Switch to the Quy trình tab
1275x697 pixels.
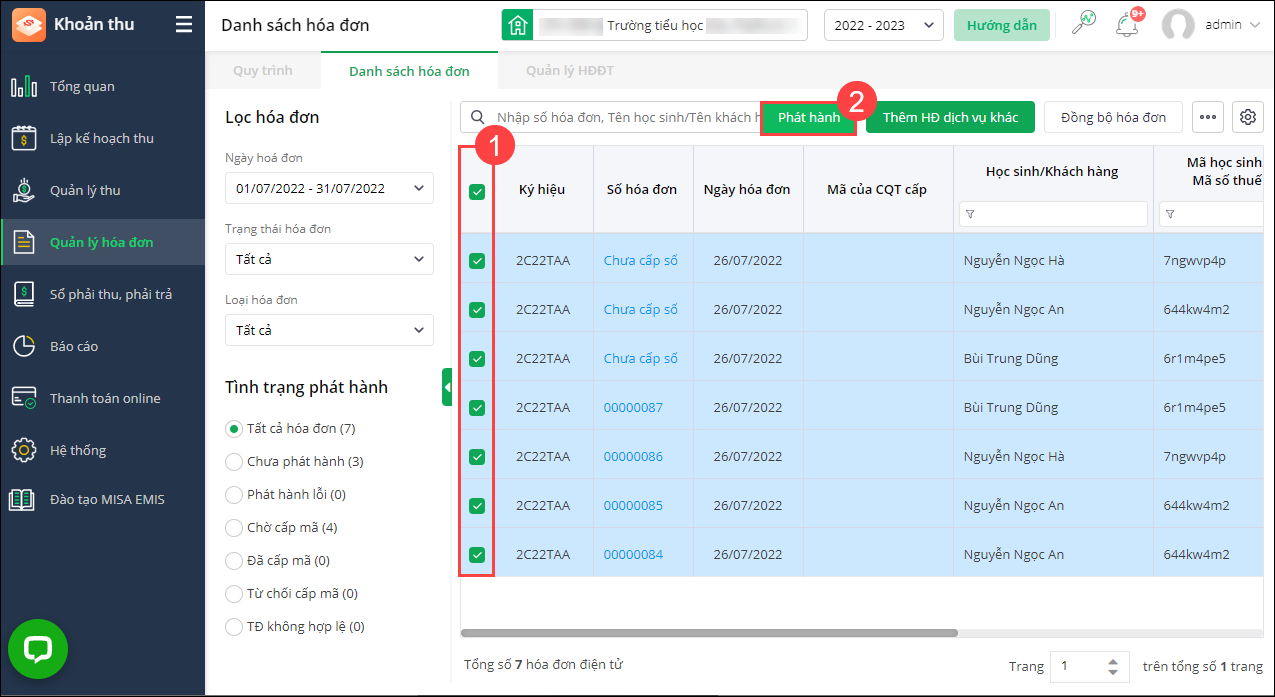(x=263, y=71)
